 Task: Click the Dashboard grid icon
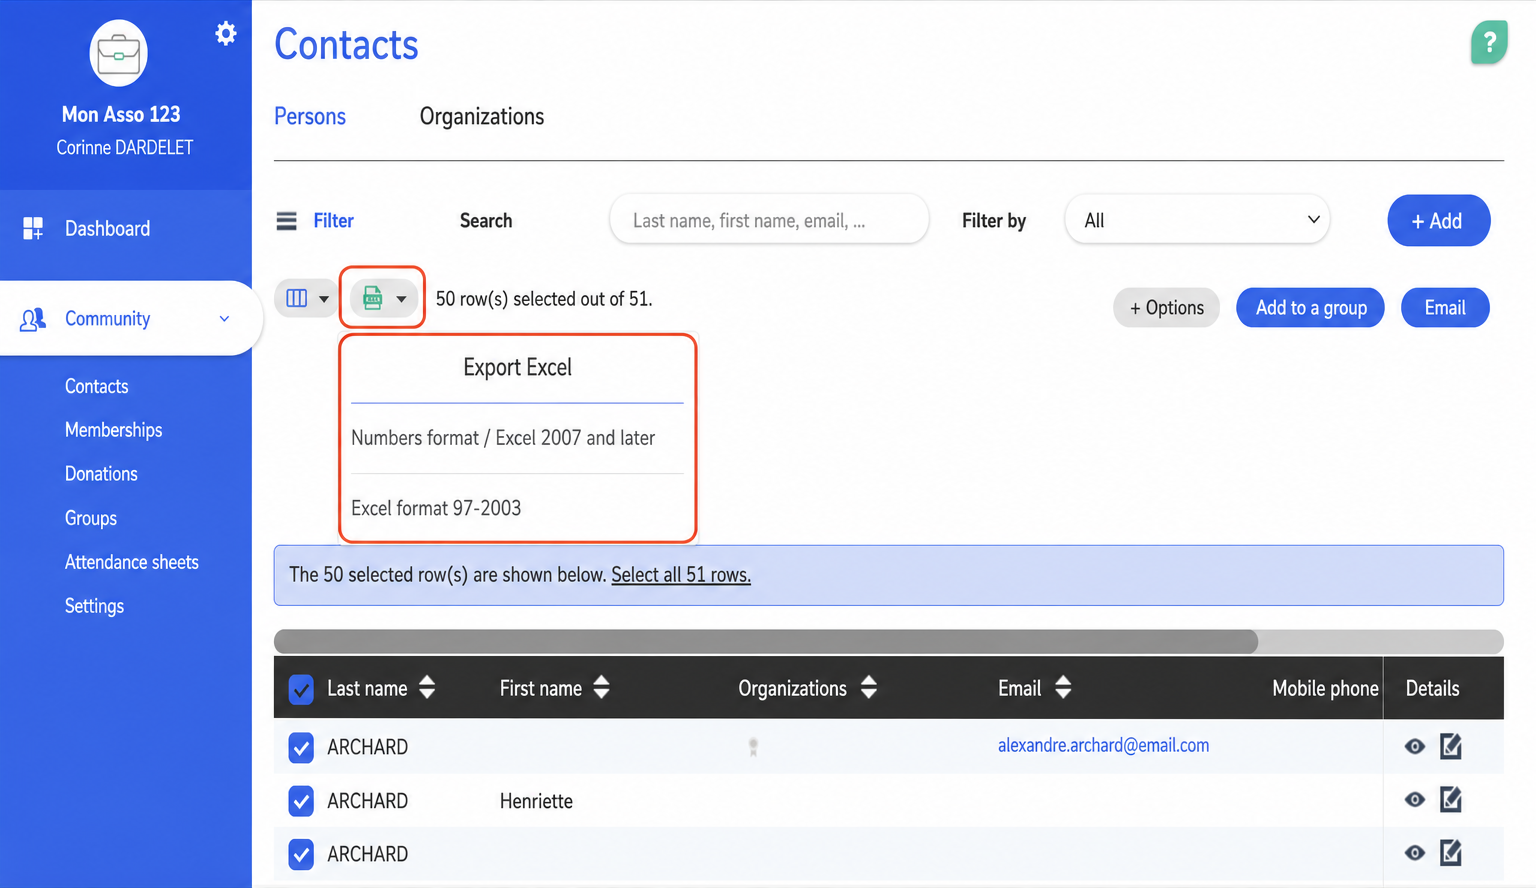(x=33, y=228)
